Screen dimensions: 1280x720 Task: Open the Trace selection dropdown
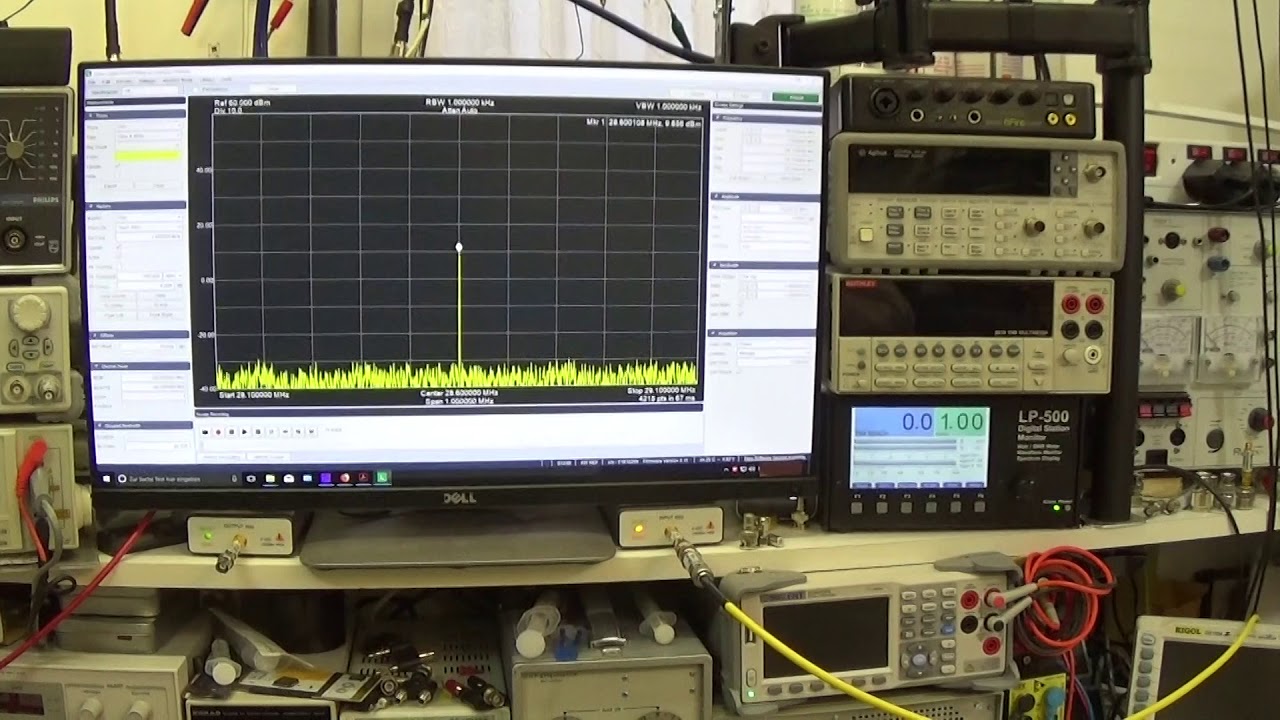pyautogui.click(x=148, y=127)
